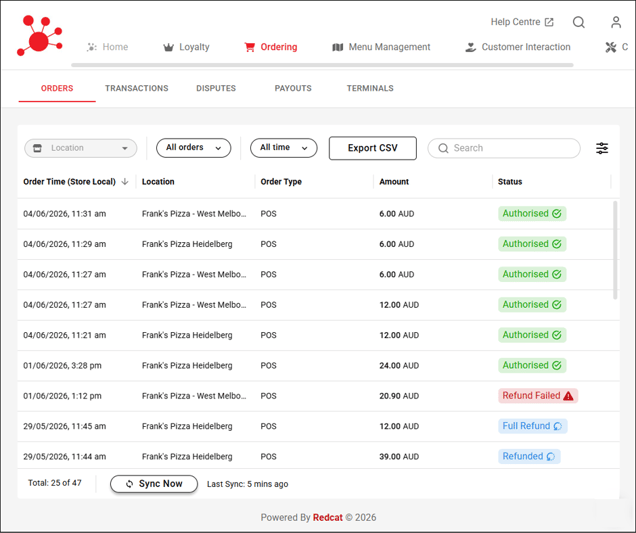Click the Total: 25 of 47 text

click(55, 483)
